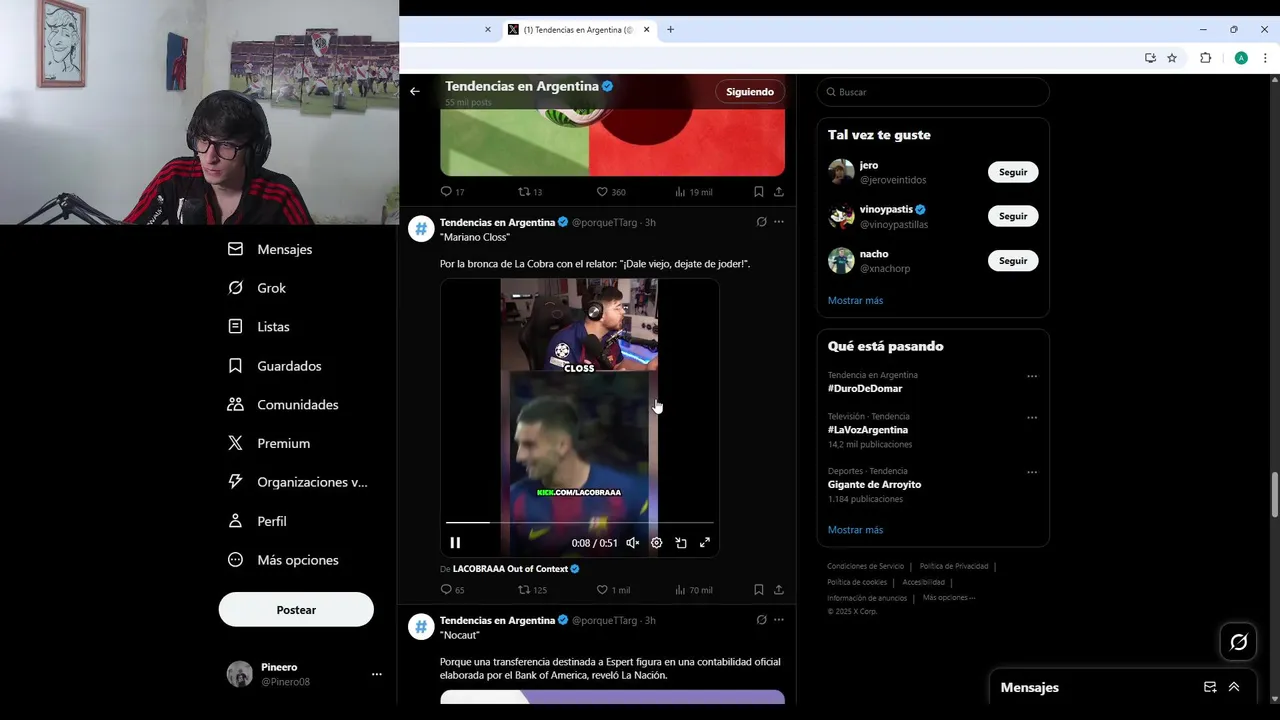Follow nacho with Seguir button
This screenshot has width=1280, height=720.
tap(1013, 260)
